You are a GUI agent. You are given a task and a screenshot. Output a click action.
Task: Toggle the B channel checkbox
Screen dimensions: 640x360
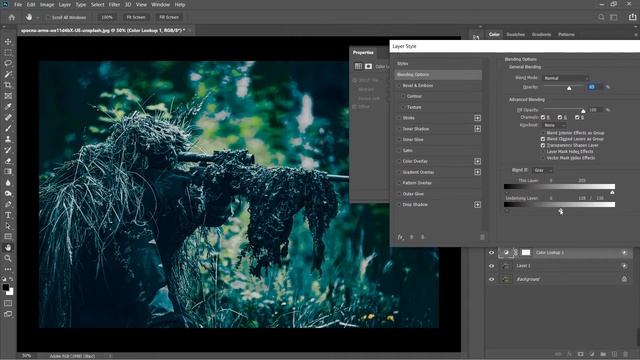click(x=577, y=117)
